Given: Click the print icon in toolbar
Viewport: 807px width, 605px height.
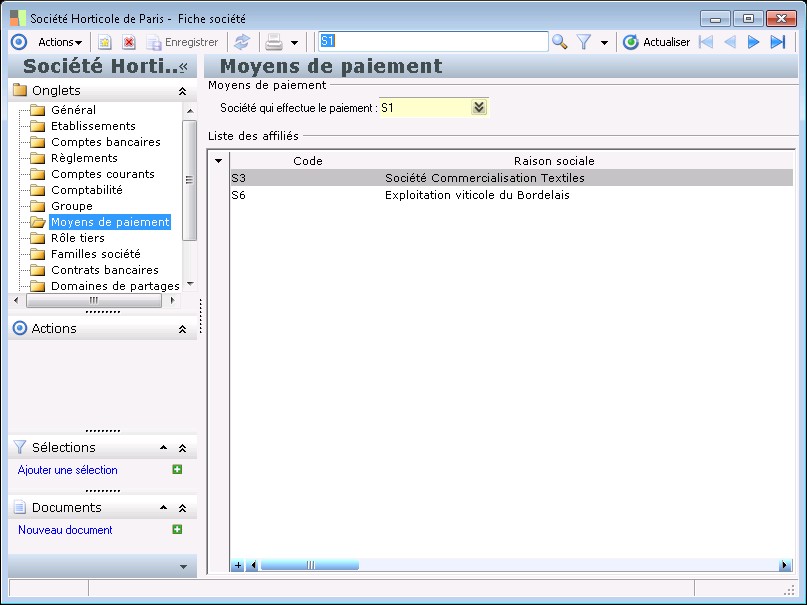Looking at the screenshot, I should click(273, 42).
